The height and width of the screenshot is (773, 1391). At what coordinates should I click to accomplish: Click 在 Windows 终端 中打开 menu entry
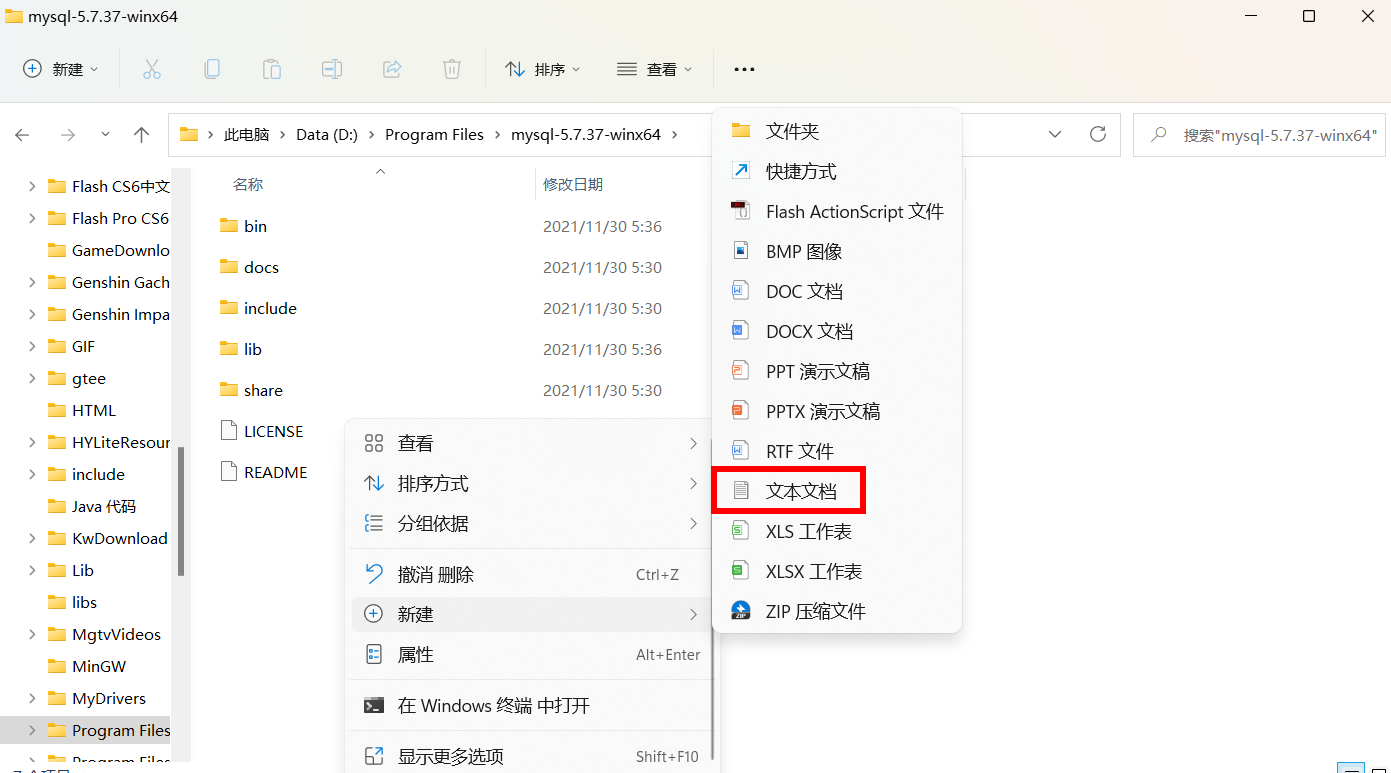[x=493, y=706]
